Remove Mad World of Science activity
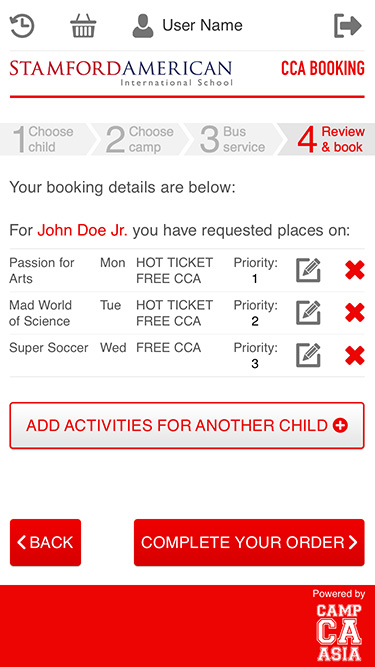This screenshot has height=667, width=375. (x=355, y=313)
